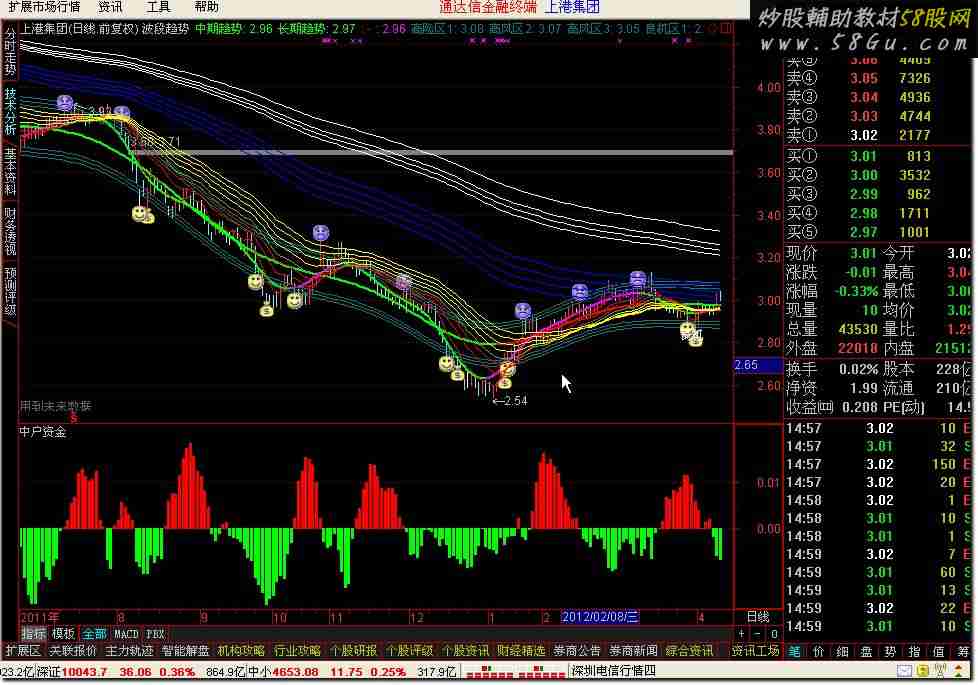Select the 细 detail tab
The height and width of the screenshot is (685, 978).
tap(842, 651)
